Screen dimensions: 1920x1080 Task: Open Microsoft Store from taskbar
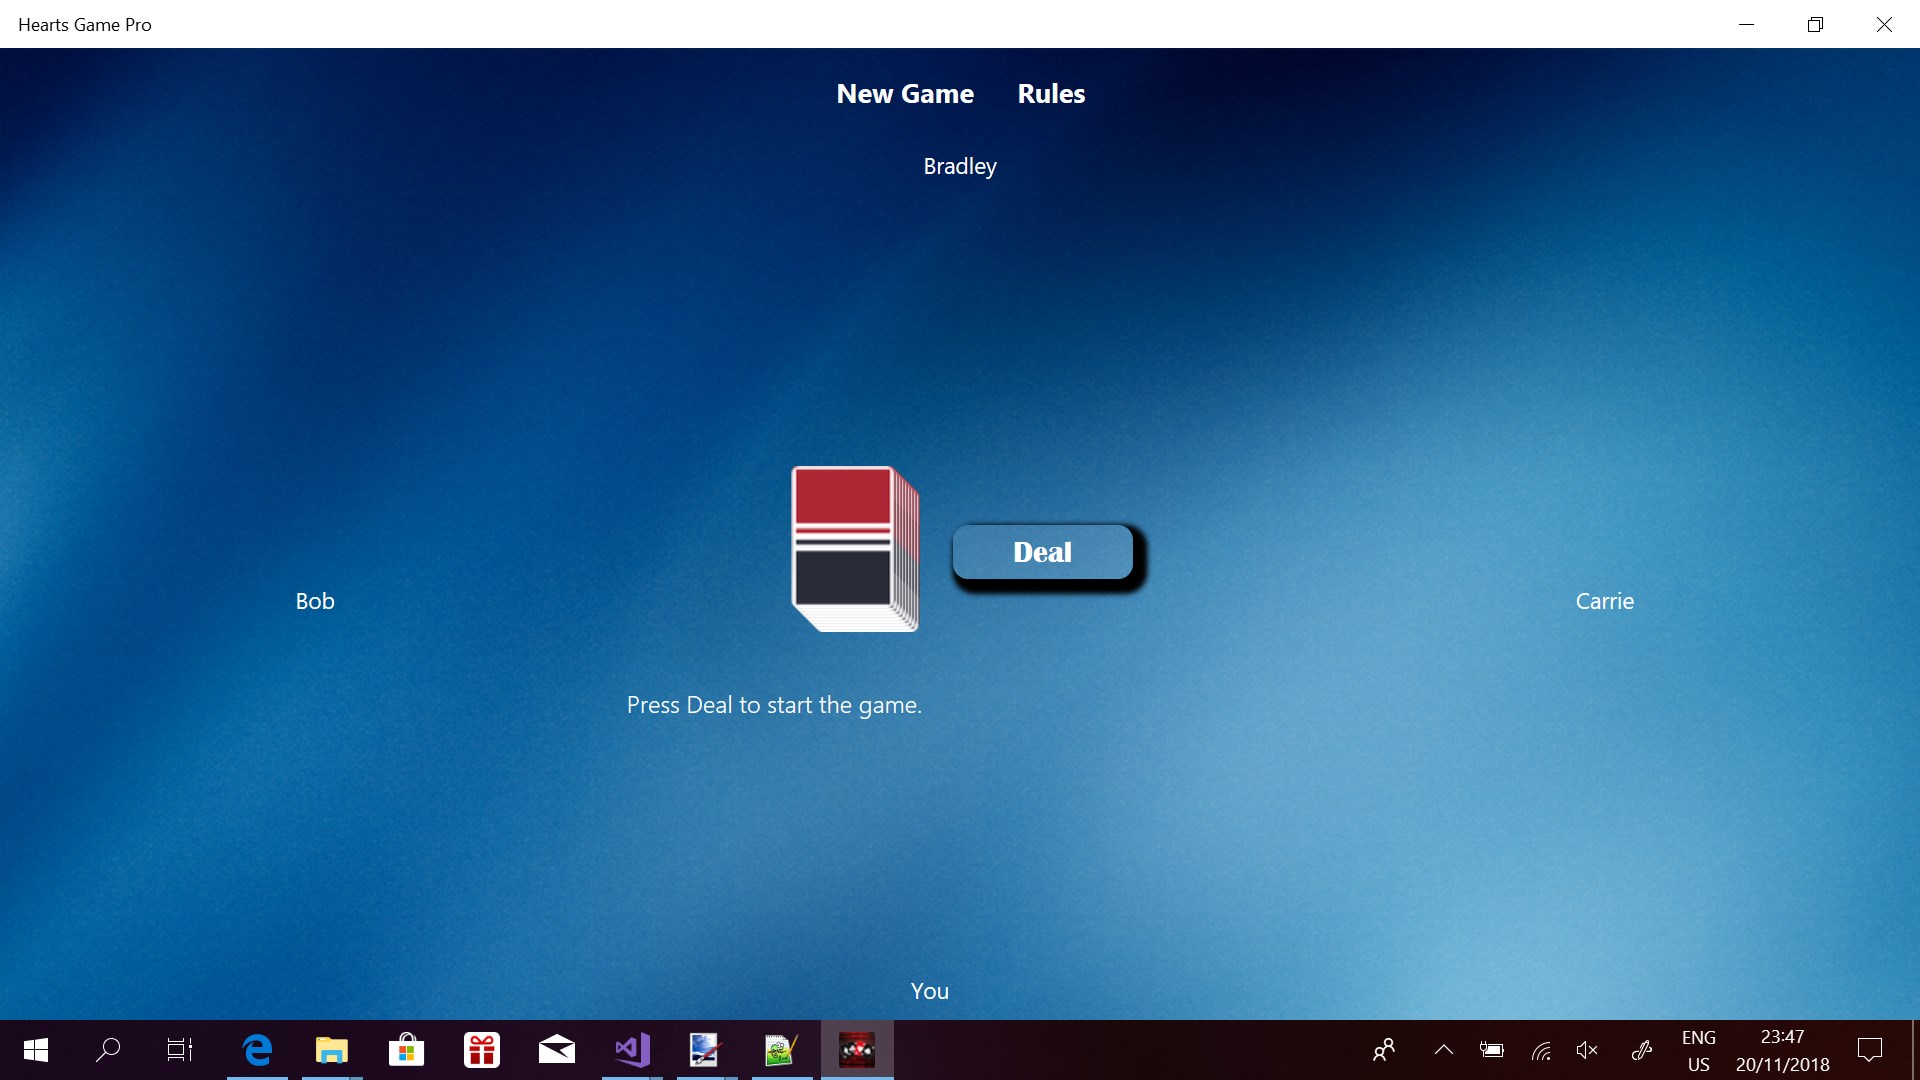coord(406,1050)
